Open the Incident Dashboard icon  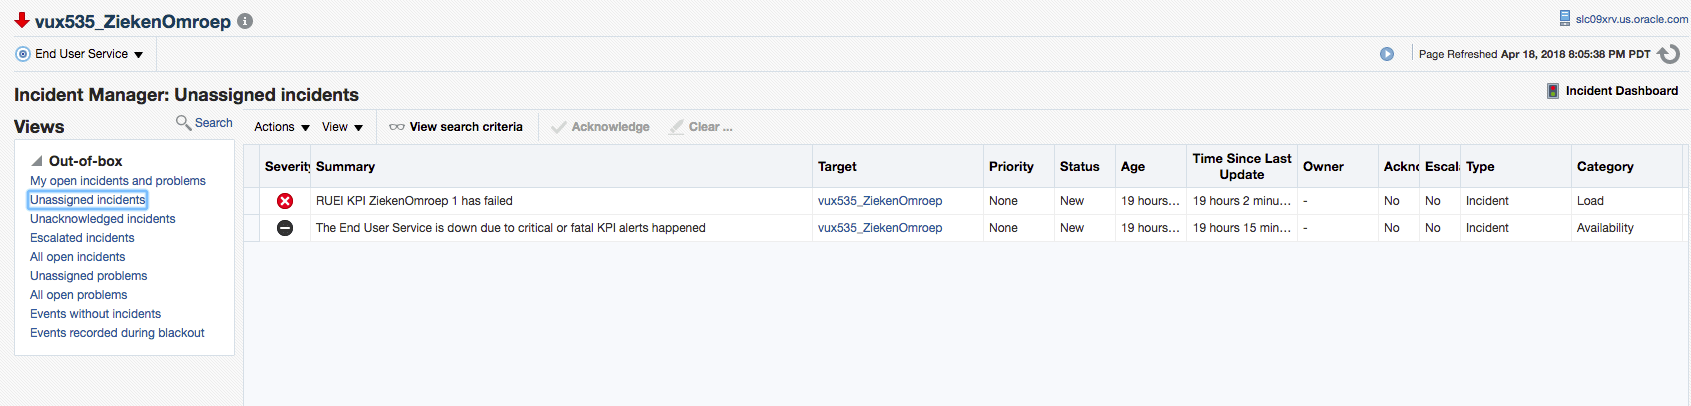coord(1553,91)
